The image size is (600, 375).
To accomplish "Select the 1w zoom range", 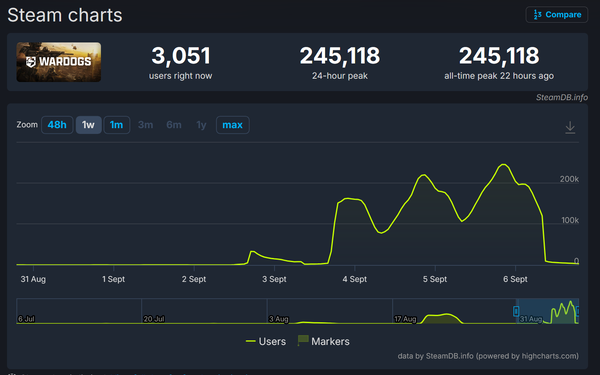I will (x=88, y=125).
